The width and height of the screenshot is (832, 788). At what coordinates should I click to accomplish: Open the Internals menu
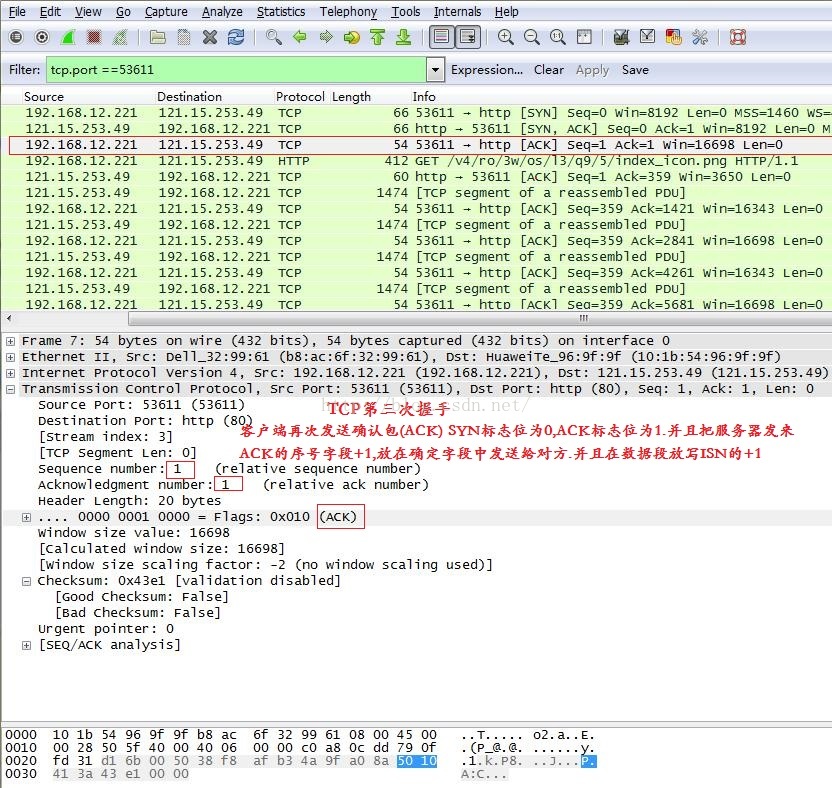(x=457, y=12)
